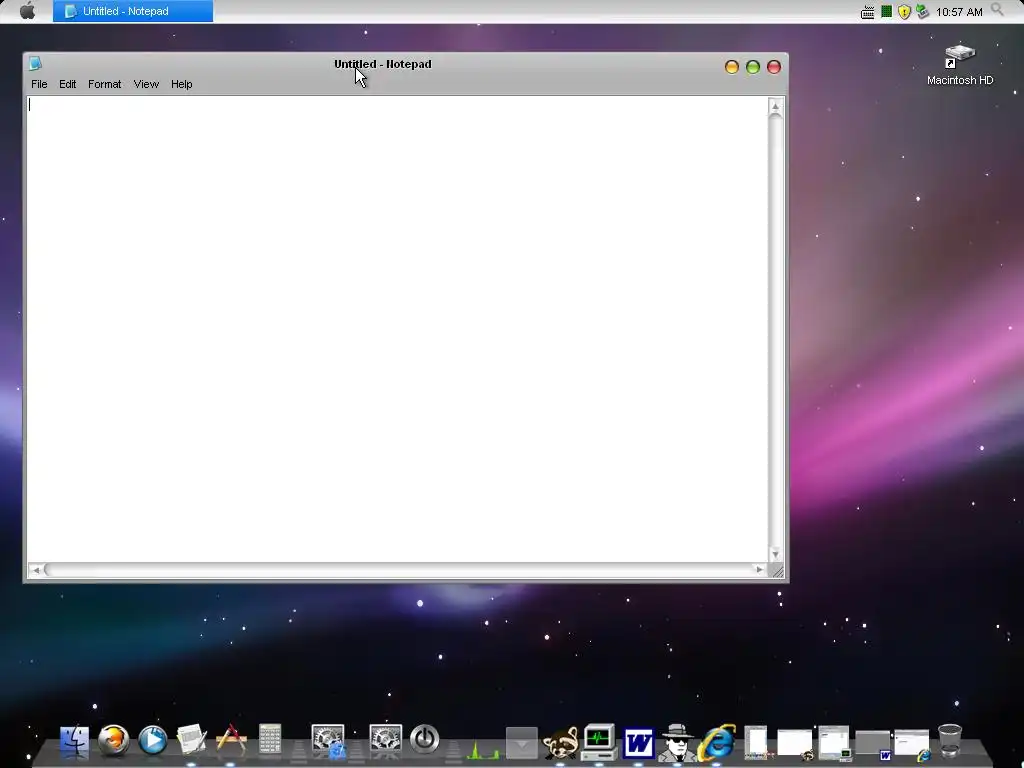Open the raccoon dock icon
The image size is (1024, 768).
560,743
